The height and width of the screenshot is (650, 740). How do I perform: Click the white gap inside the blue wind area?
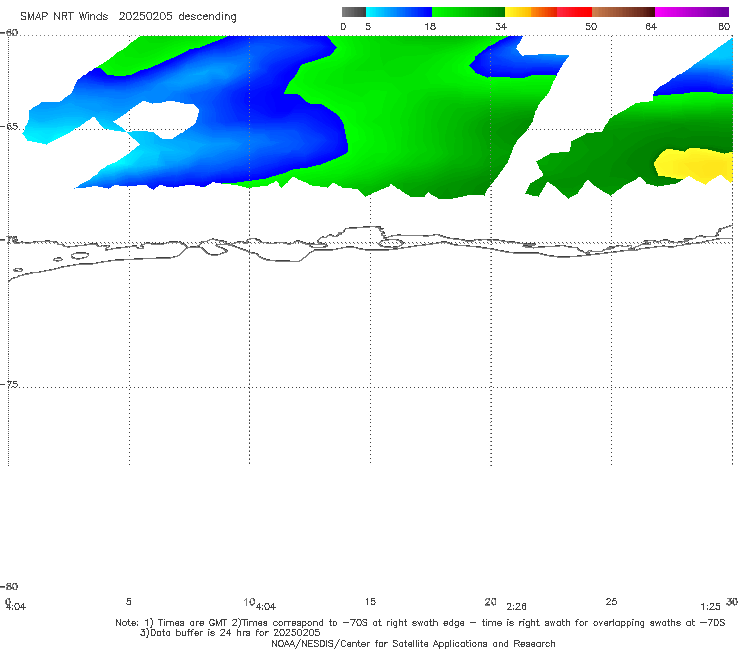158,119
